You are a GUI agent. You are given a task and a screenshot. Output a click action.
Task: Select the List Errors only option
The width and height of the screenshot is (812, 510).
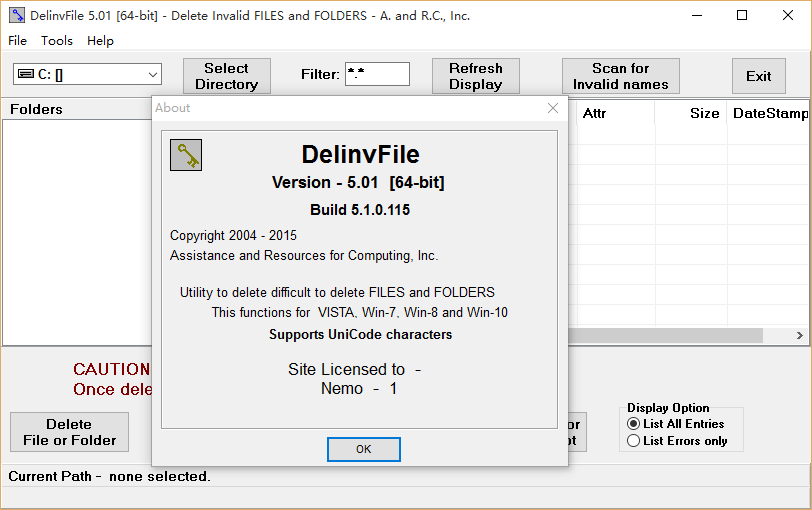tap(633, 441)
